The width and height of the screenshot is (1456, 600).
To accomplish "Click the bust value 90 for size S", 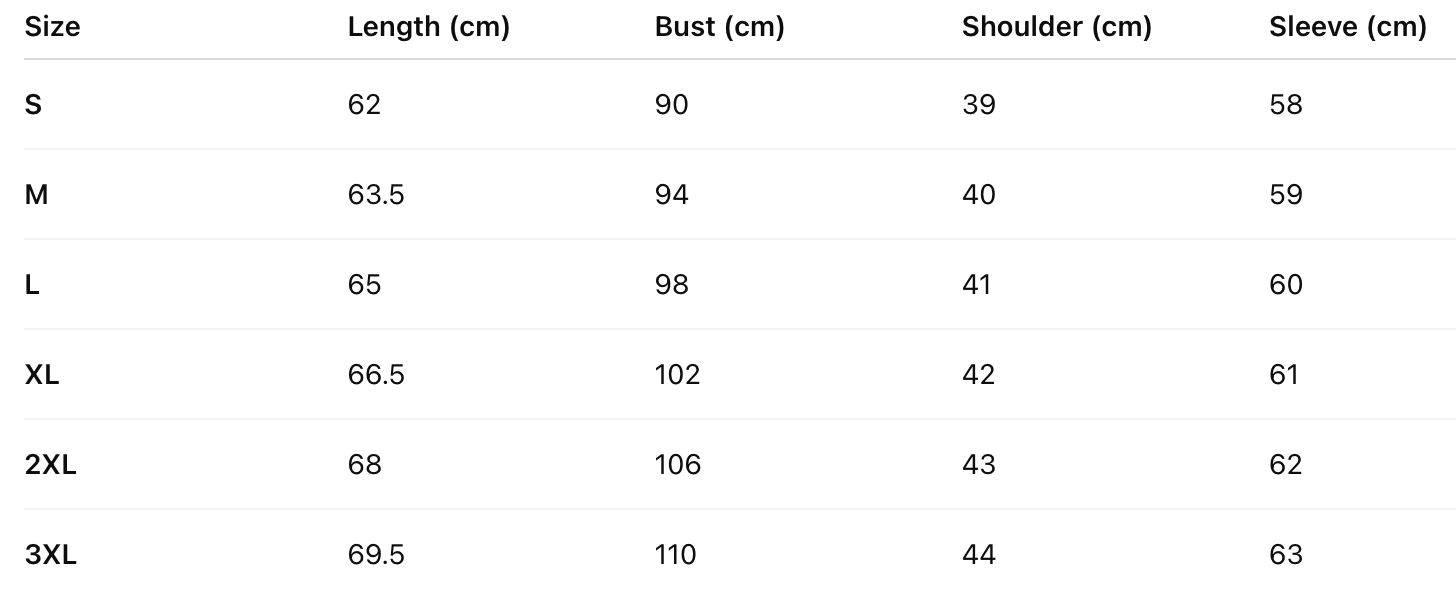I will pos(671,105).
